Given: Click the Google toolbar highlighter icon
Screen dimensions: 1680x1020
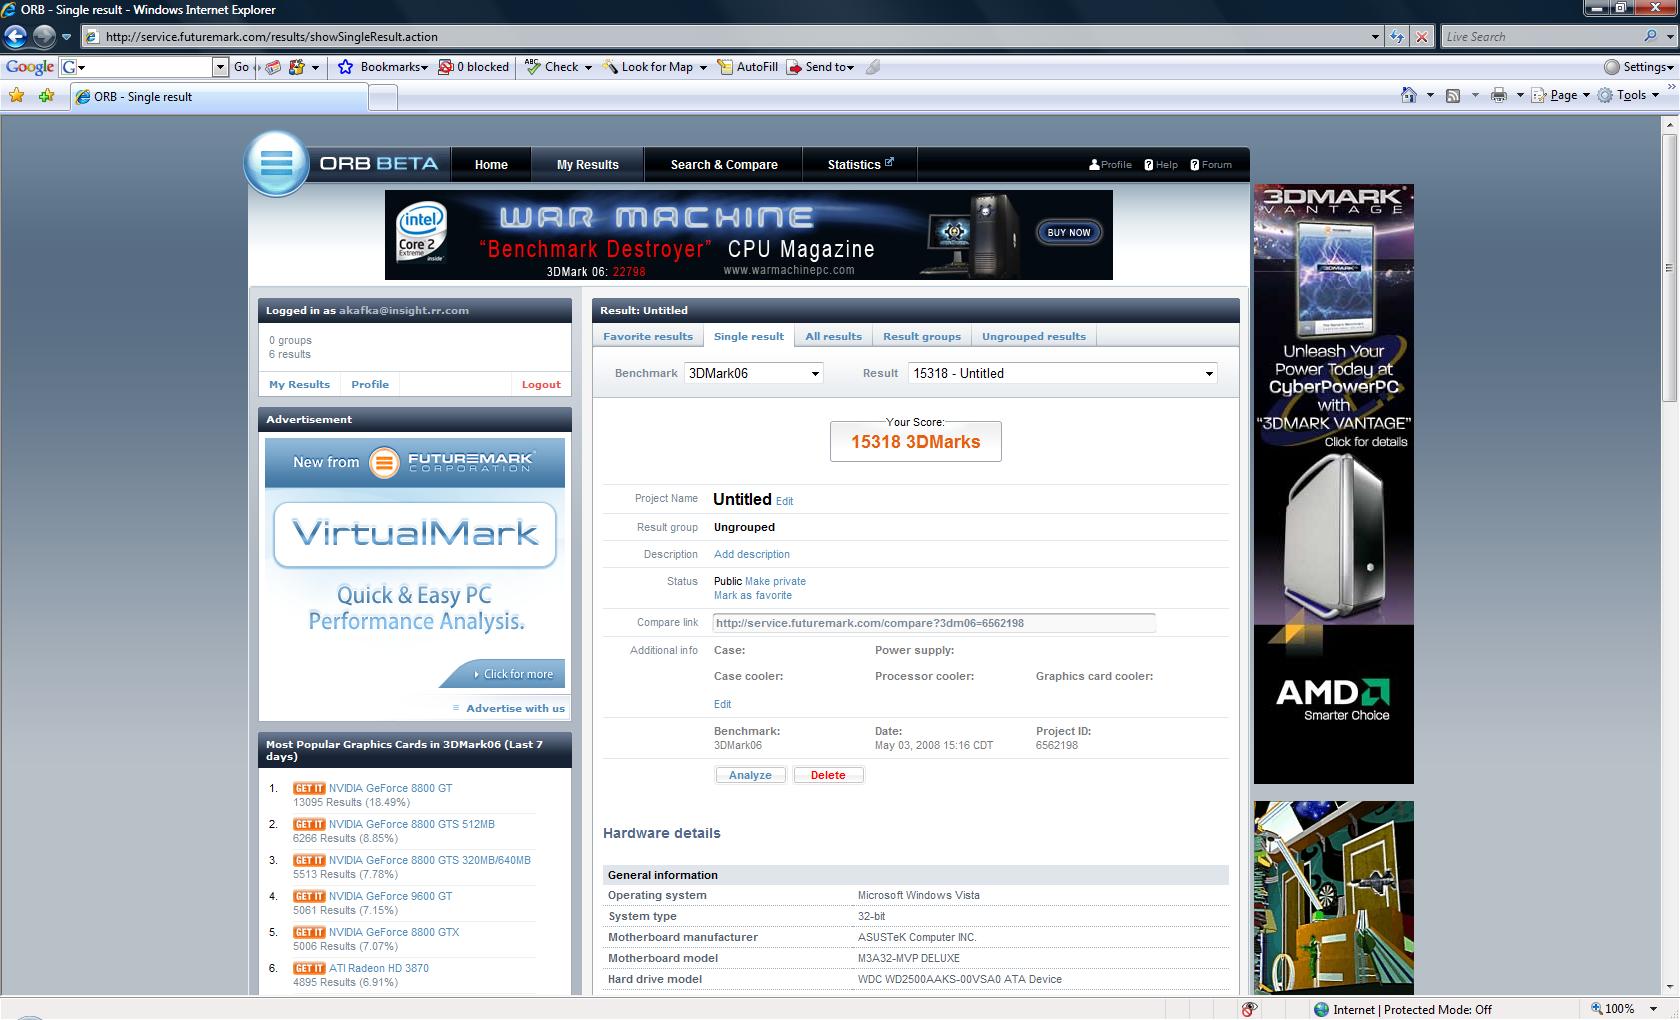Looking at the screenshot, I should 873,67.
